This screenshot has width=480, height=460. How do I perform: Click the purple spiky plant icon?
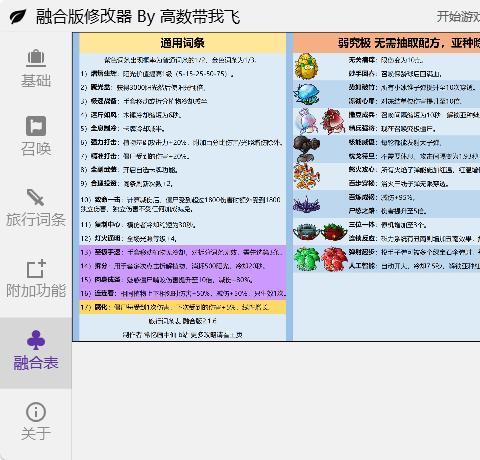click(306, 204)
